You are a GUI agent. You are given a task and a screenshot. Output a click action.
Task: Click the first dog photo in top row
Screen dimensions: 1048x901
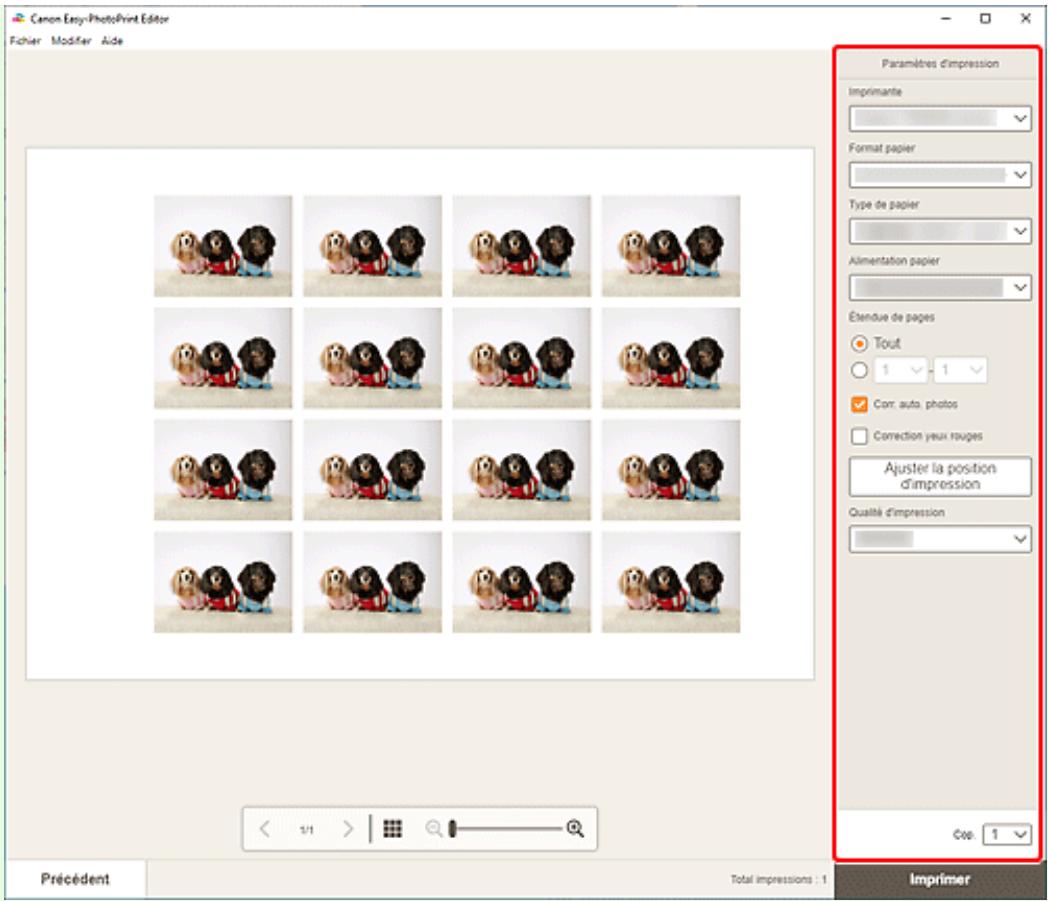(x=223, y=245)
